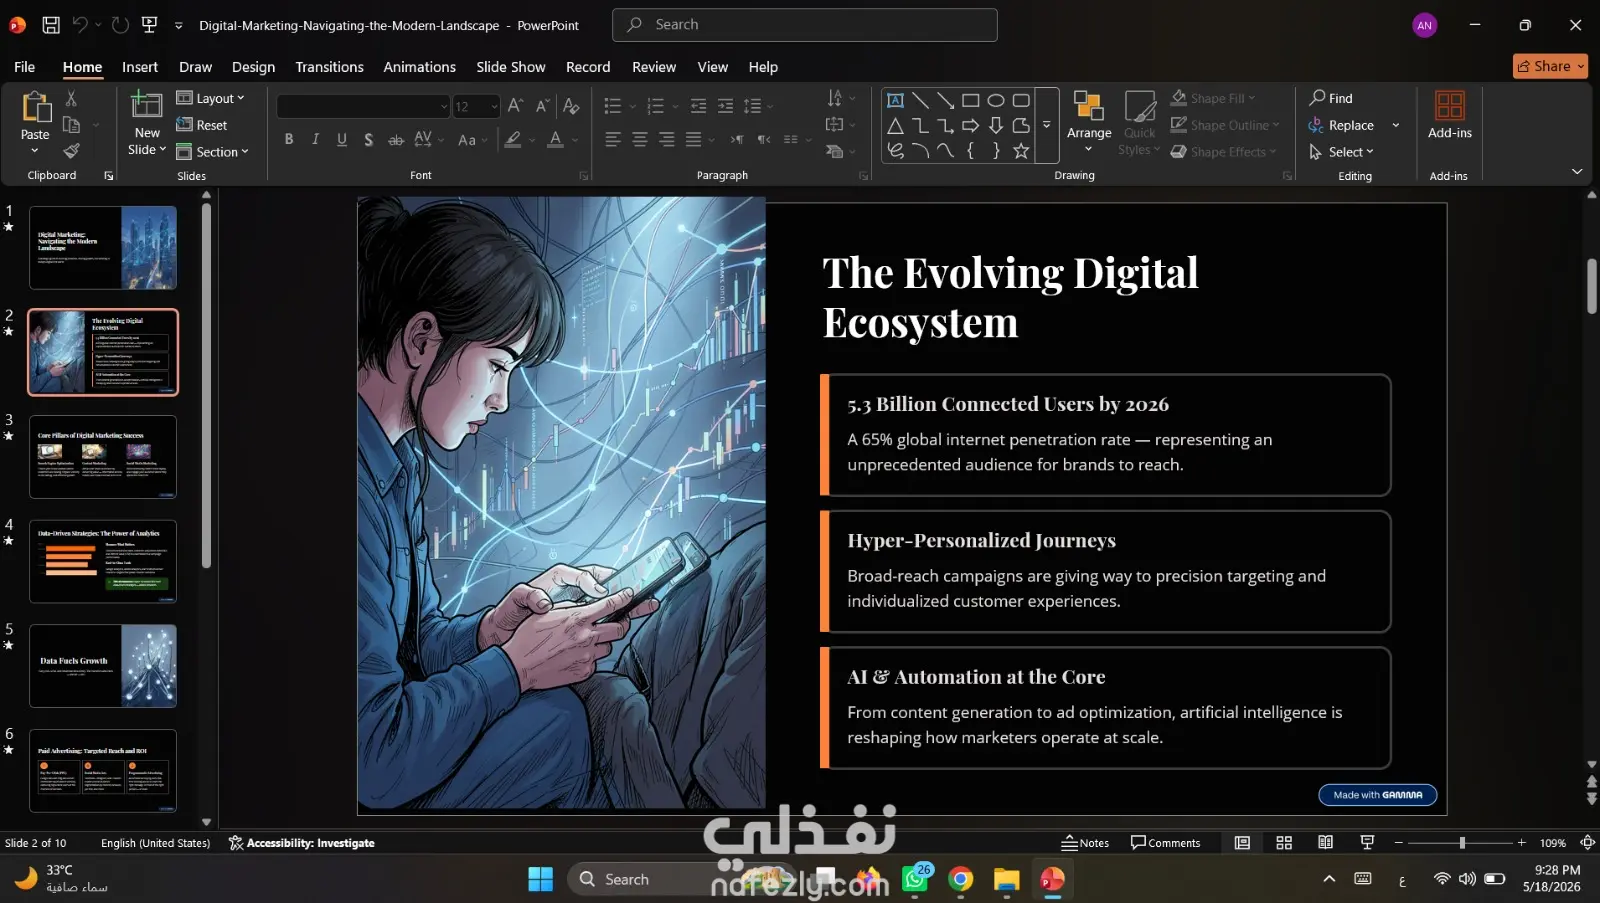The image size is (1600, 903).
Task: Select the Format Painter brush
Action: [x=71, y=151]
